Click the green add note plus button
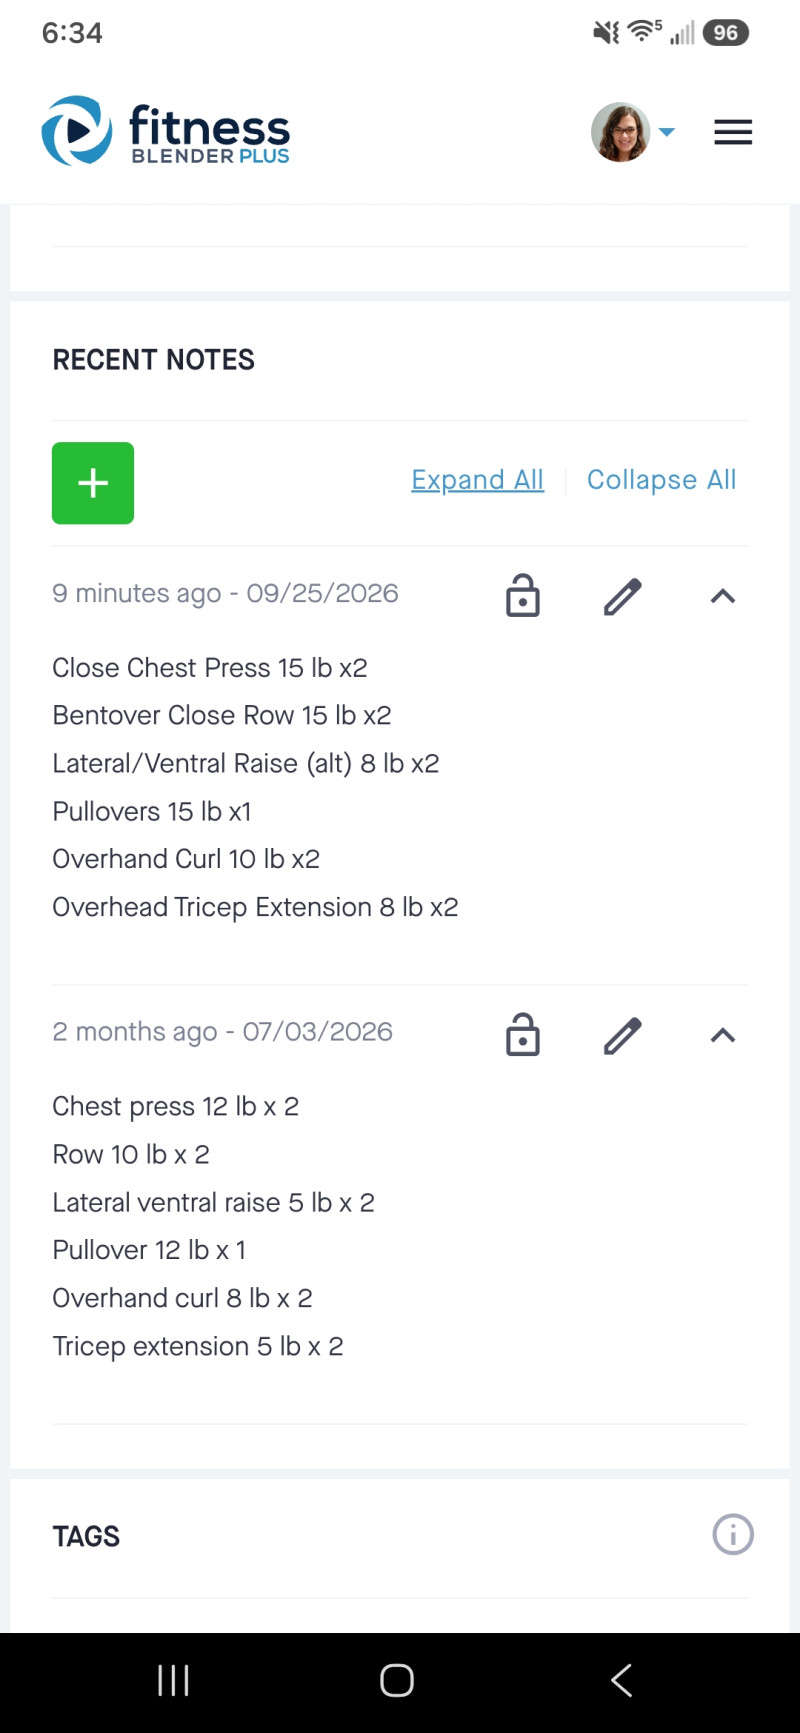The width and height of the screenshot is (800, 1733). [x=93, y=483]
